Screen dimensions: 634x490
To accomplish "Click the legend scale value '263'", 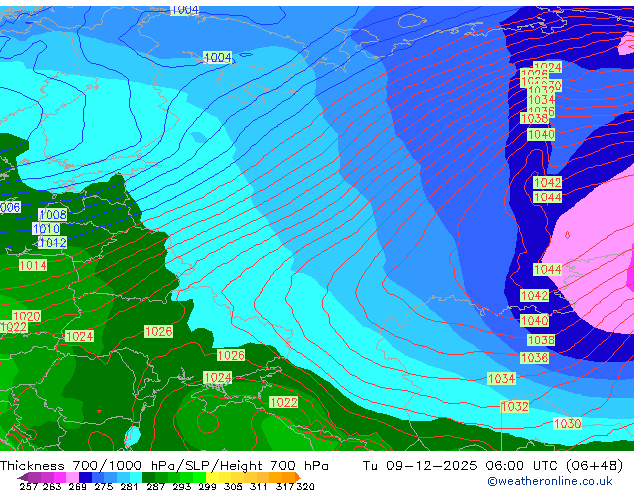I will (x=52, y=486).
